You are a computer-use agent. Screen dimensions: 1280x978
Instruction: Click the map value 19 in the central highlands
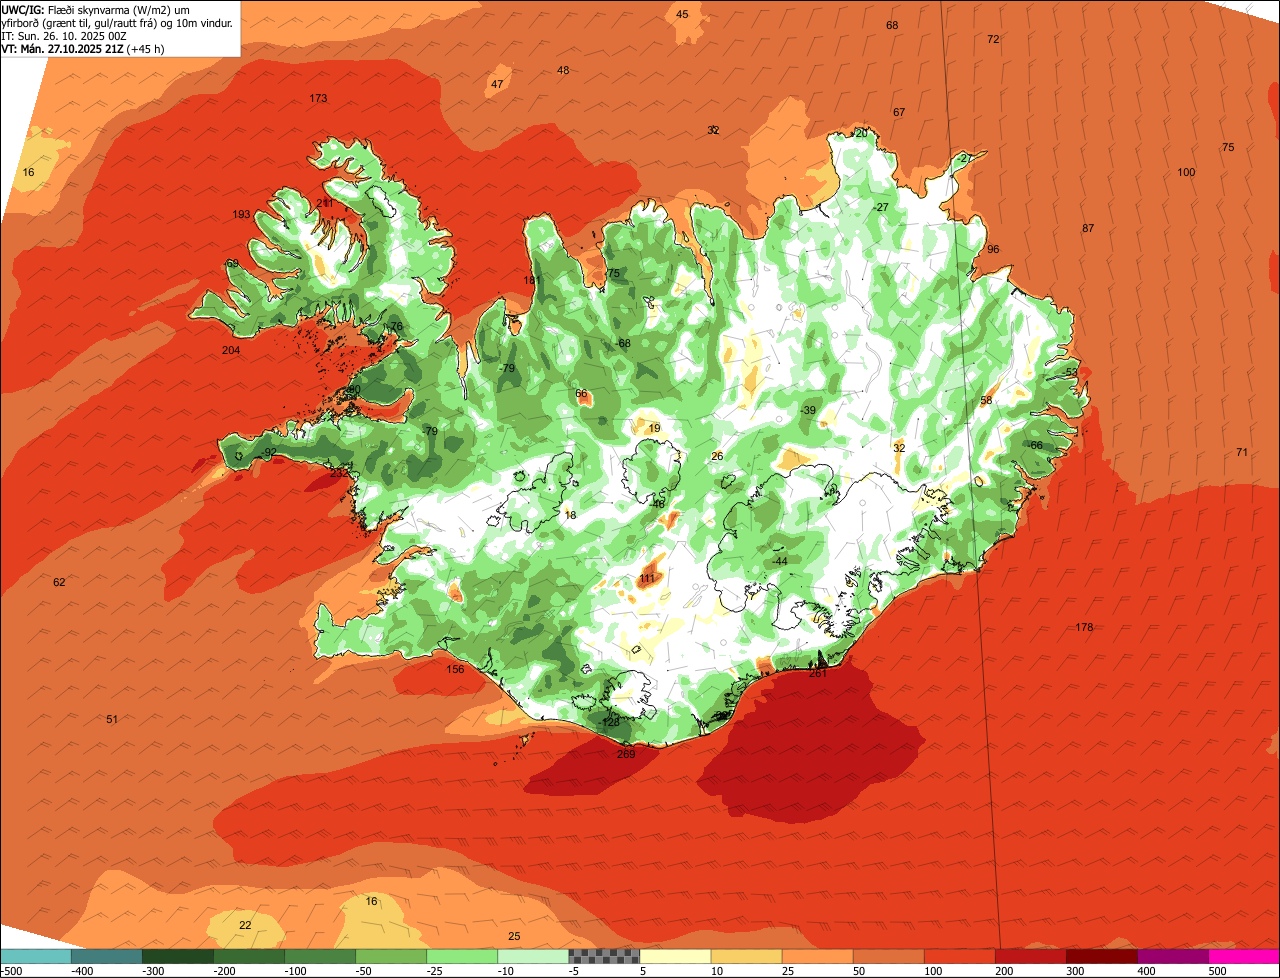654,428
